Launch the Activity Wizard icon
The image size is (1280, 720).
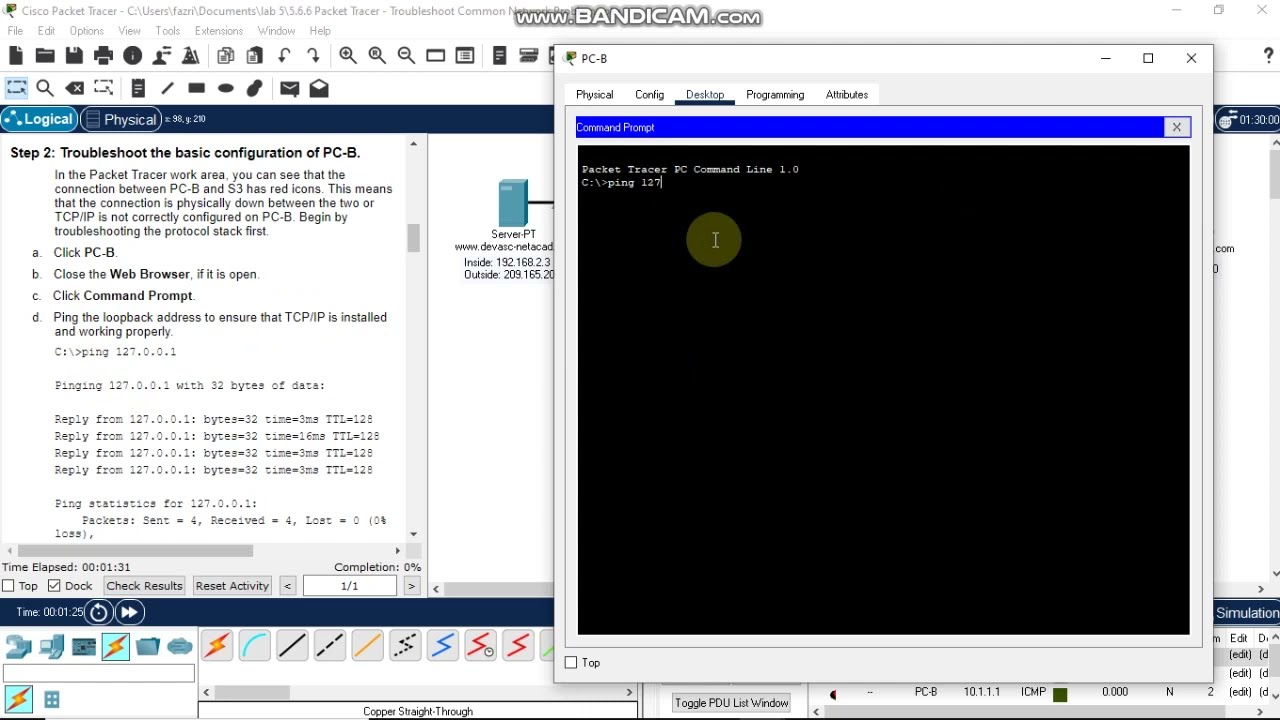pos(161,56)
